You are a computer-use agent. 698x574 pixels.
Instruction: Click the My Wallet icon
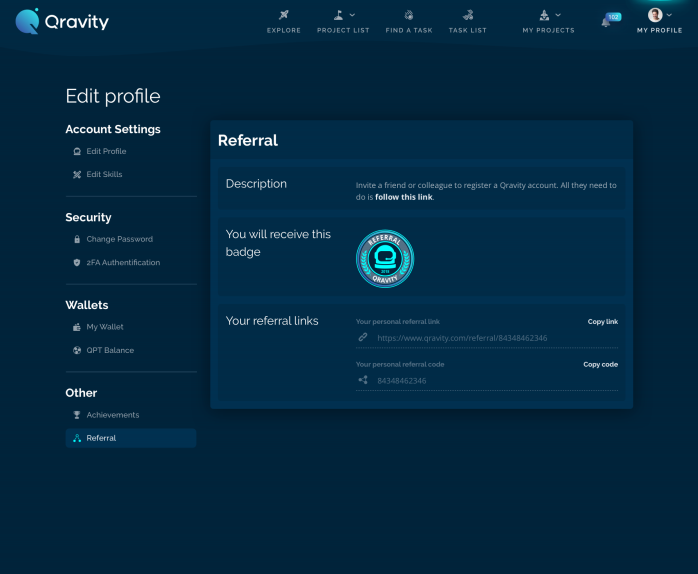pos(77,327)
